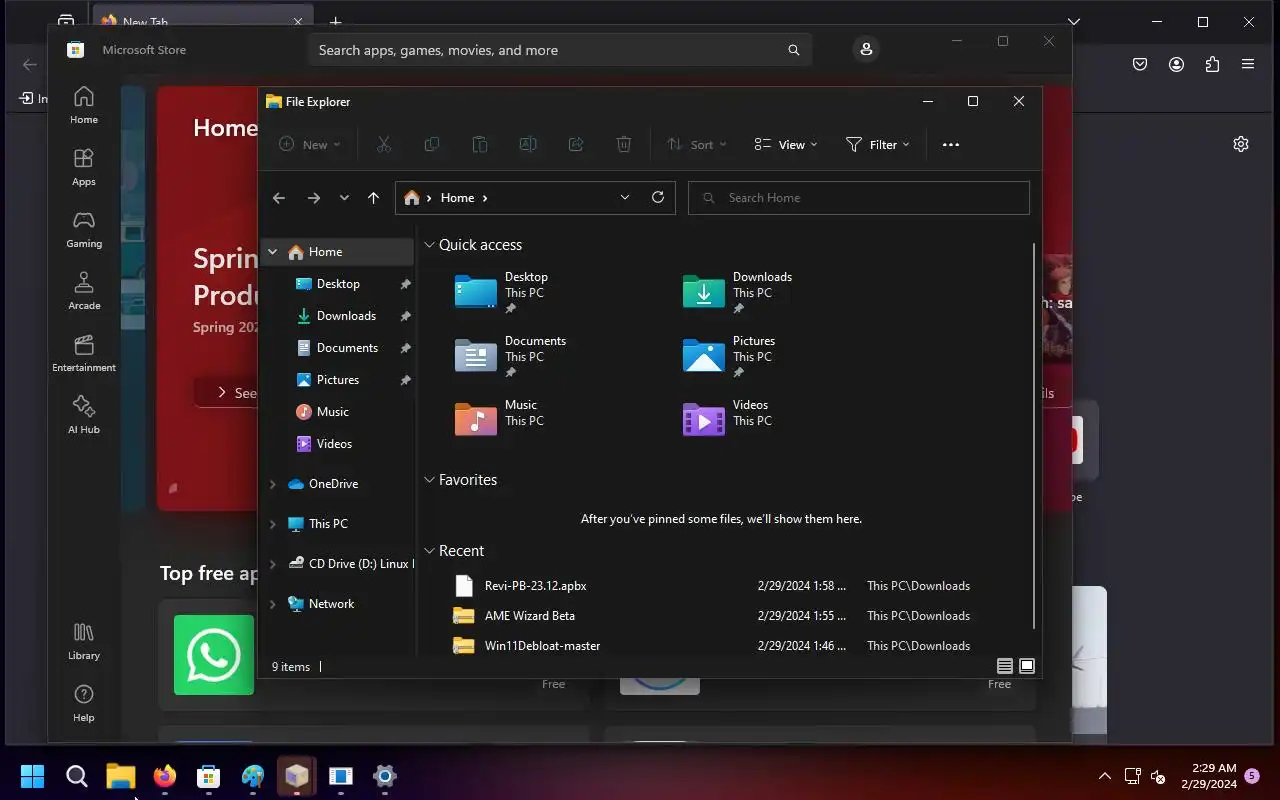Screen dimensions: 1280x800
Task: Open Music folder tile in Quick access
Action: [499, 420]
